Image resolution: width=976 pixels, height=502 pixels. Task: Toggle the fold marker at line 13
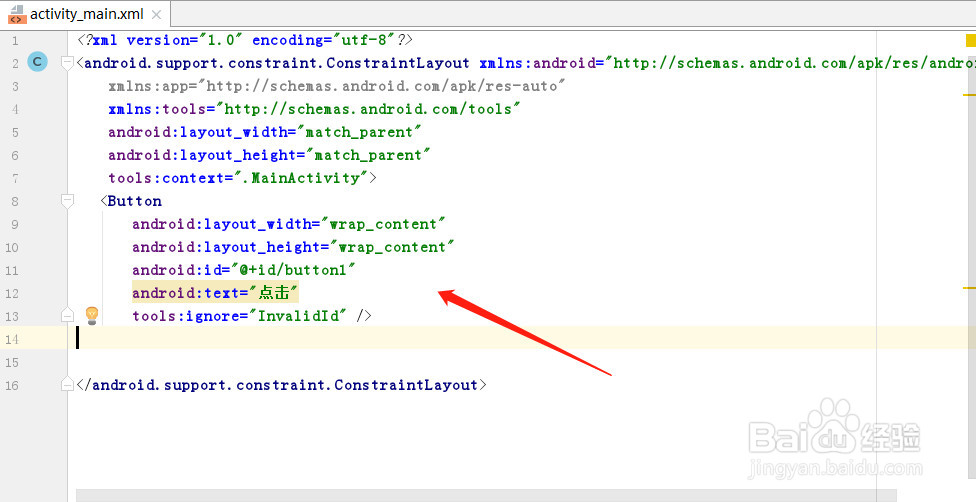tap(67, 316)
